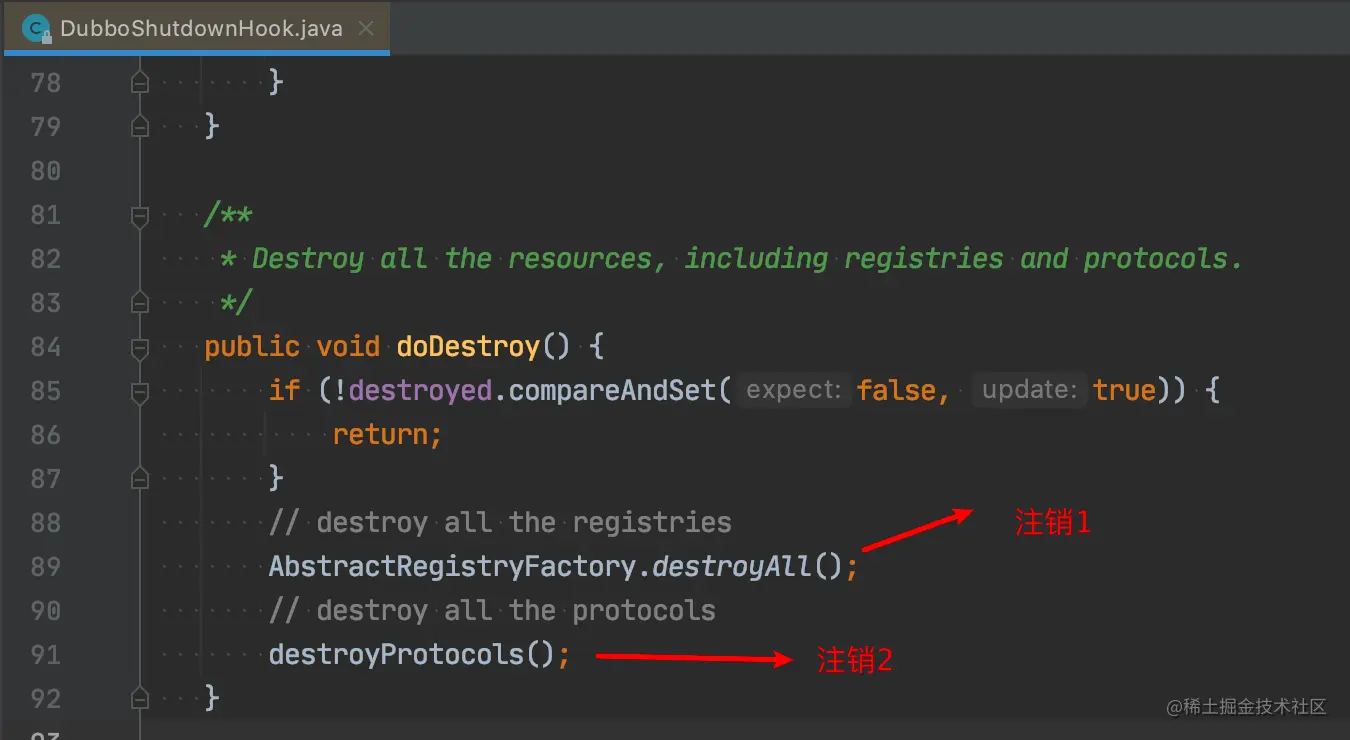Click line number 91 in the gutter

46,655
